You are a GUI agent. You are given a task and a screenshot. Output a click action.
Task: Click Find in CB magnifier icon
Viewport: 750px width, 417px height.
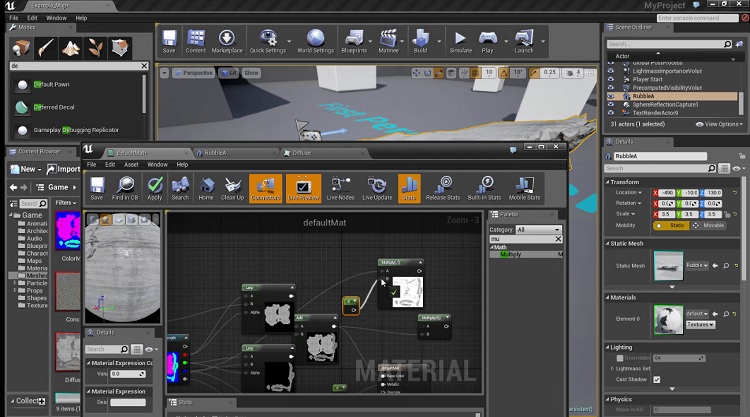tap(125, 188)
